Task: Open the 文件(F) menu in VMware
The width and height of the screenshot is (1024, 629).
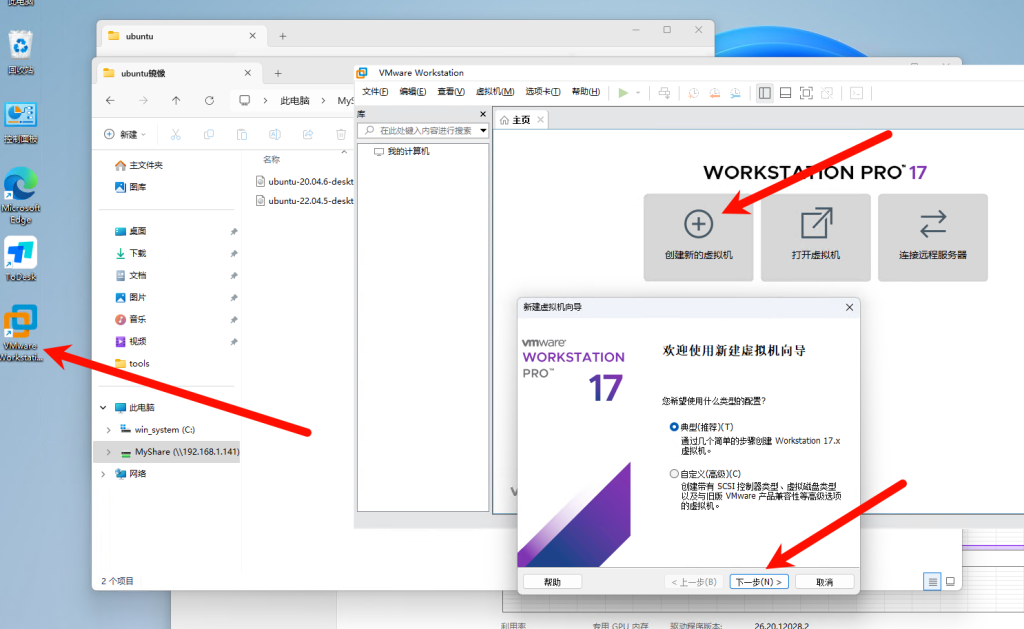Action: (375, 92)
